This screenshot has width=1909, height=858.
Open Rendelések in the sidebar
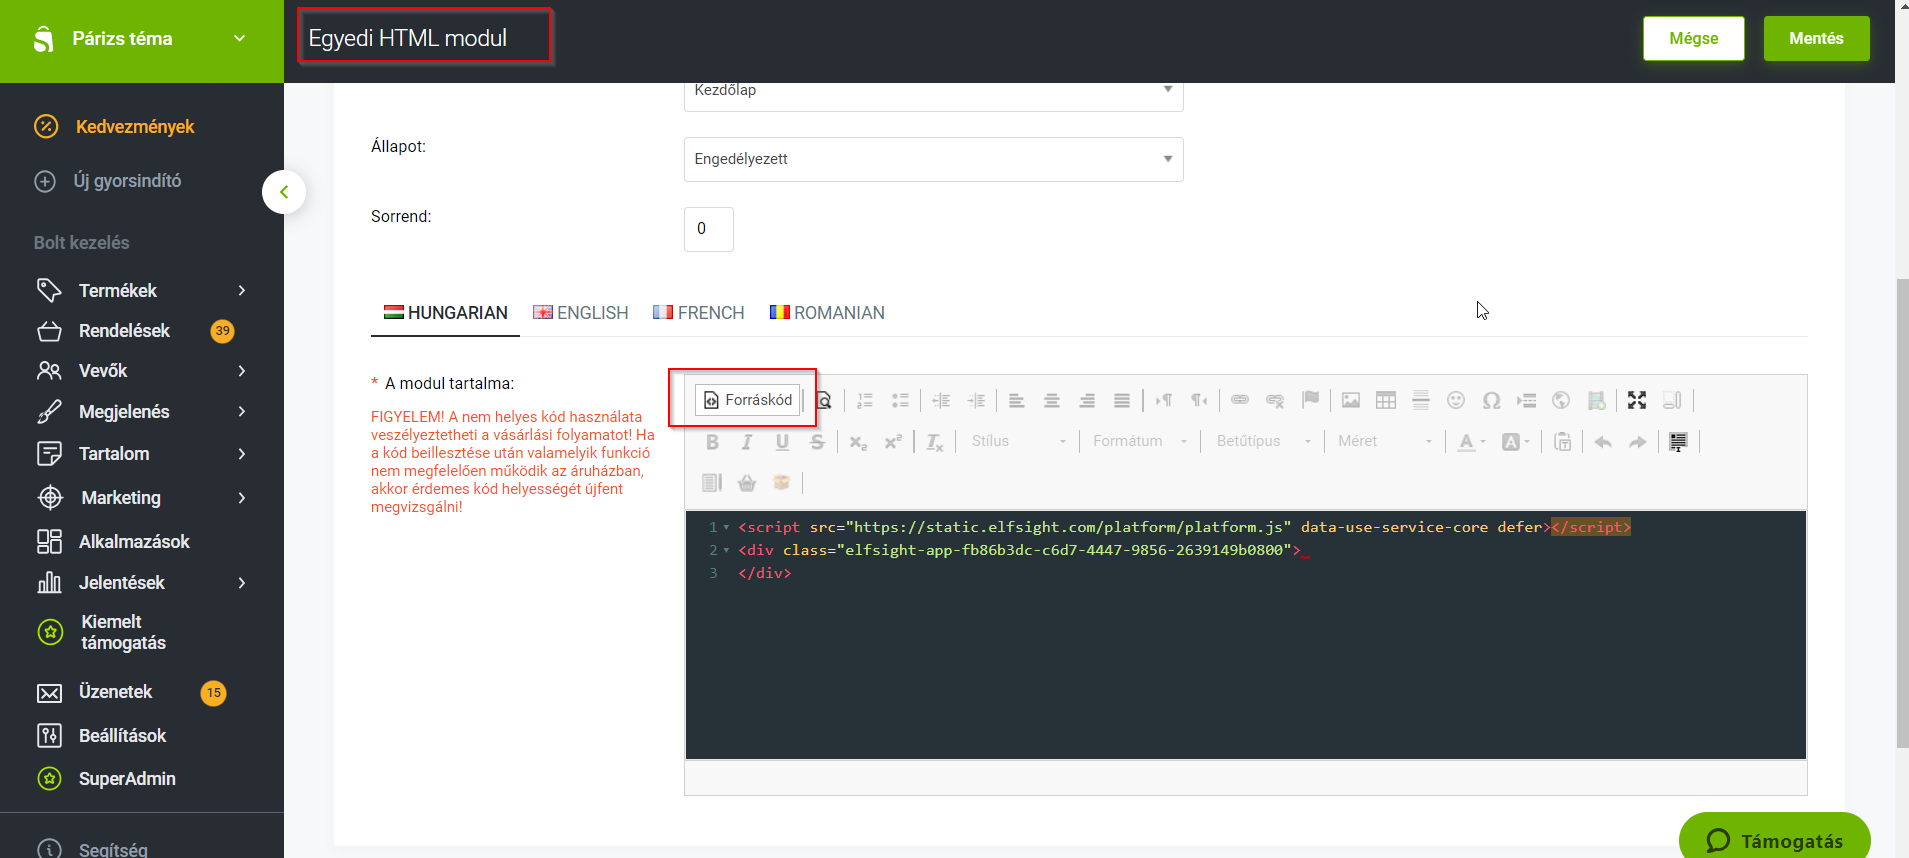coord(124,331)
